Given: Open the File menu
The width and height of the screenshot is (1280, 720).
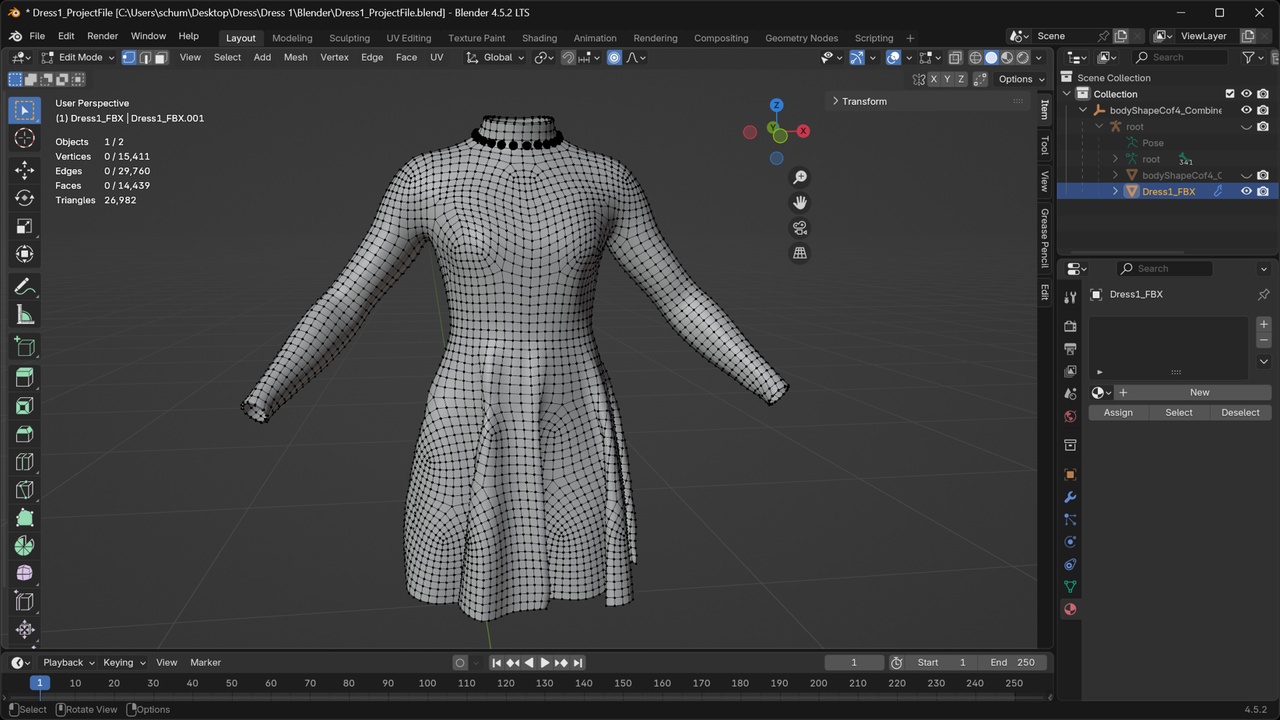Looking at the screenshot, I should click(37, 36).
